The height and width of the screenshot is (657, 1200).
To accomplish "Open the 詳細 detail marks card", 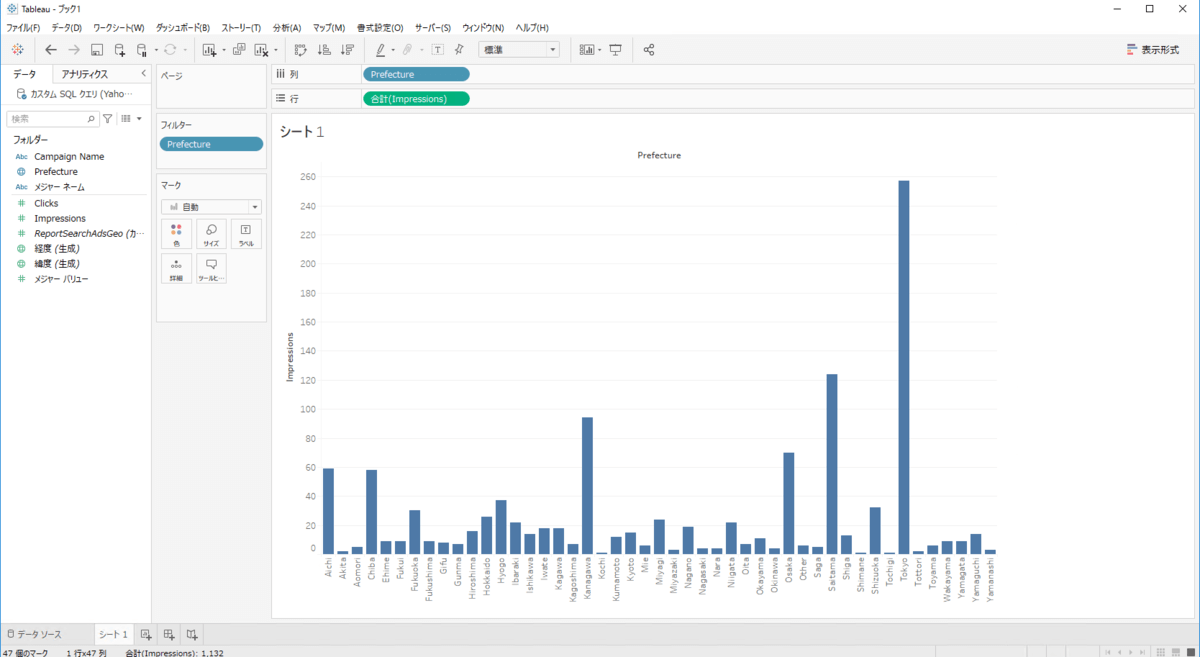I will (x=176, y=268).
